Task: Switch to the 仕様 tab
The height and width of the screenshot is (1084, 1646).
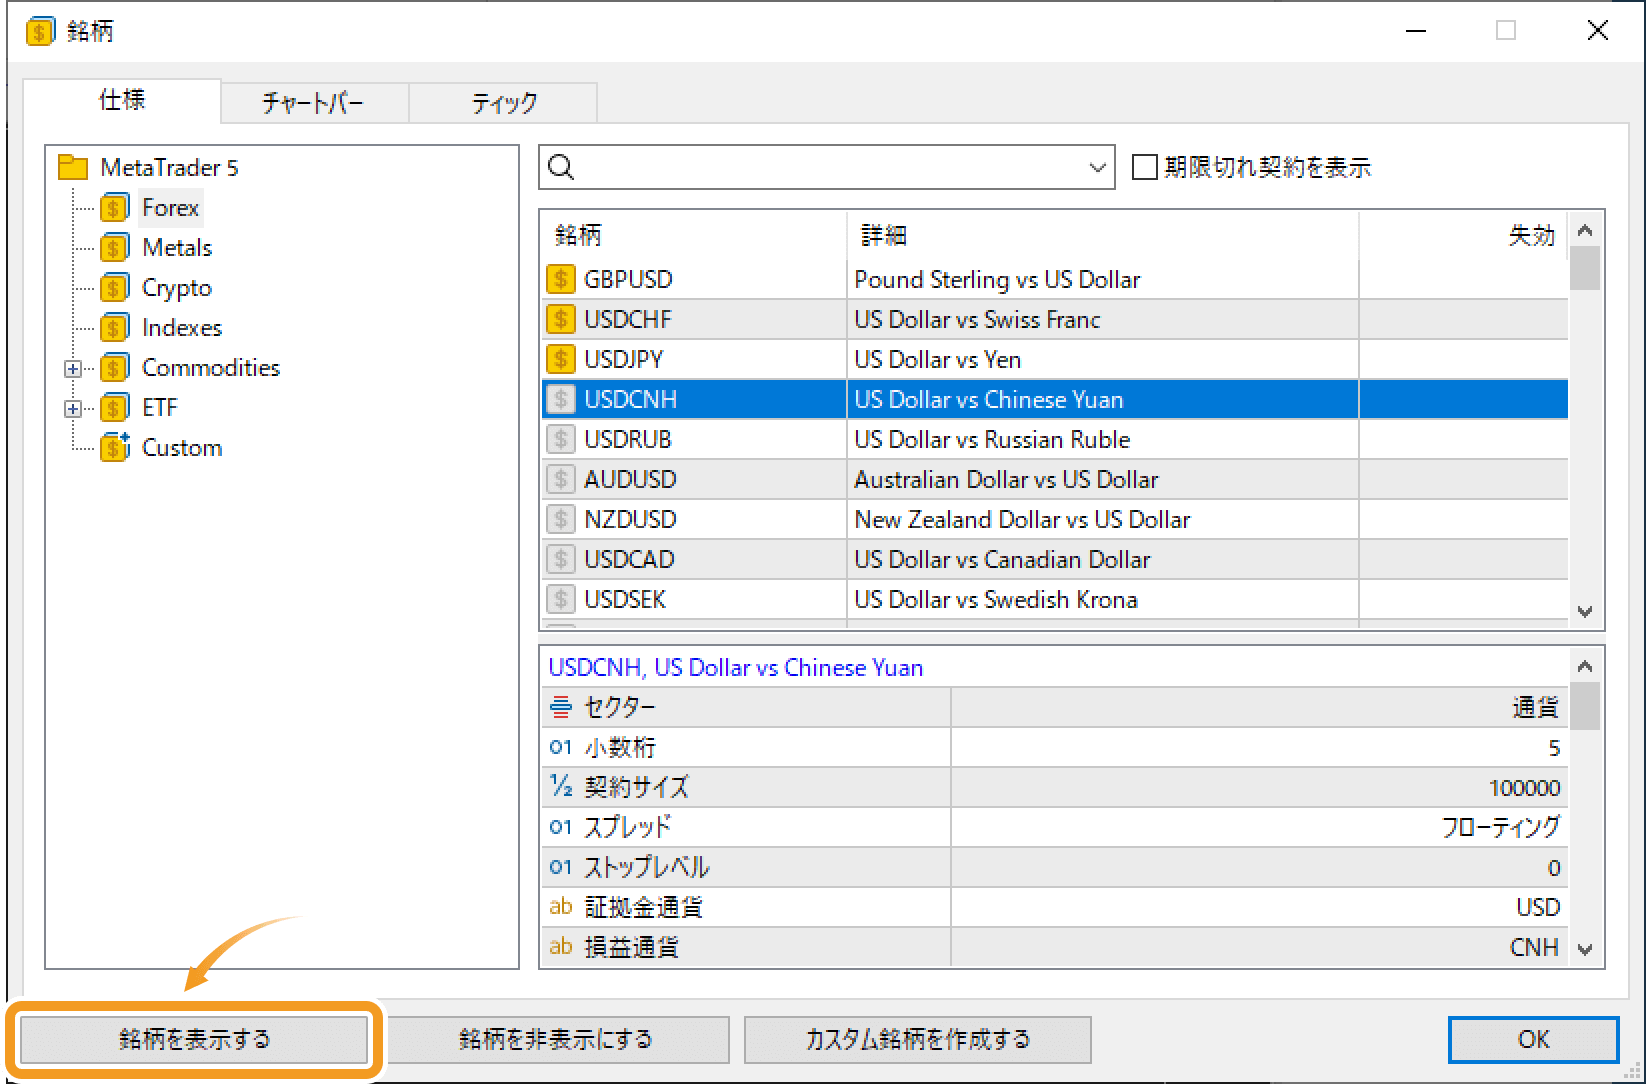Action: [x=122, y=100]
